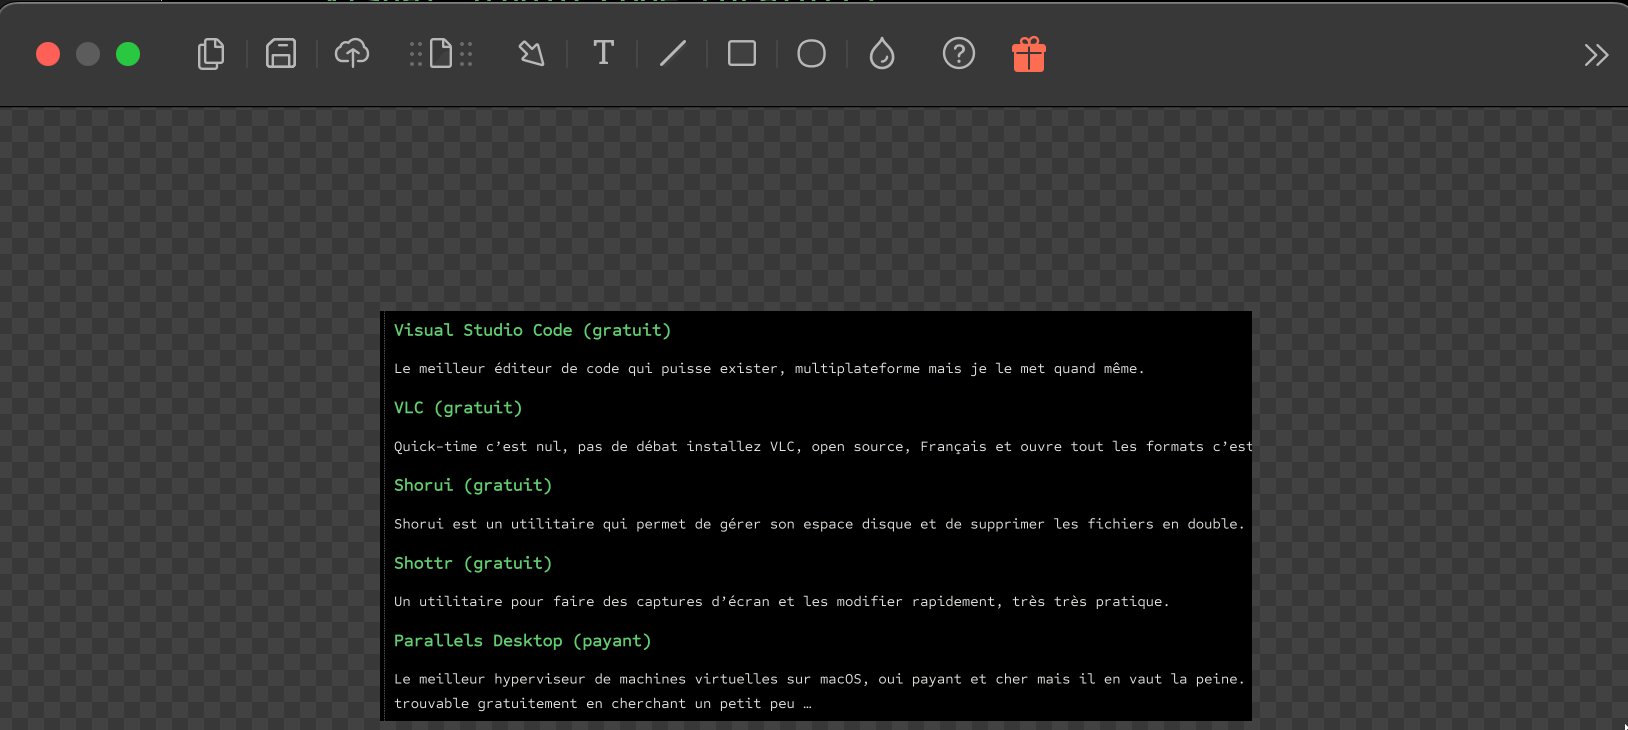1628x730 pixels.
Task: Save the screenshot with the floppy disk icon
Action: pos(281,54)
